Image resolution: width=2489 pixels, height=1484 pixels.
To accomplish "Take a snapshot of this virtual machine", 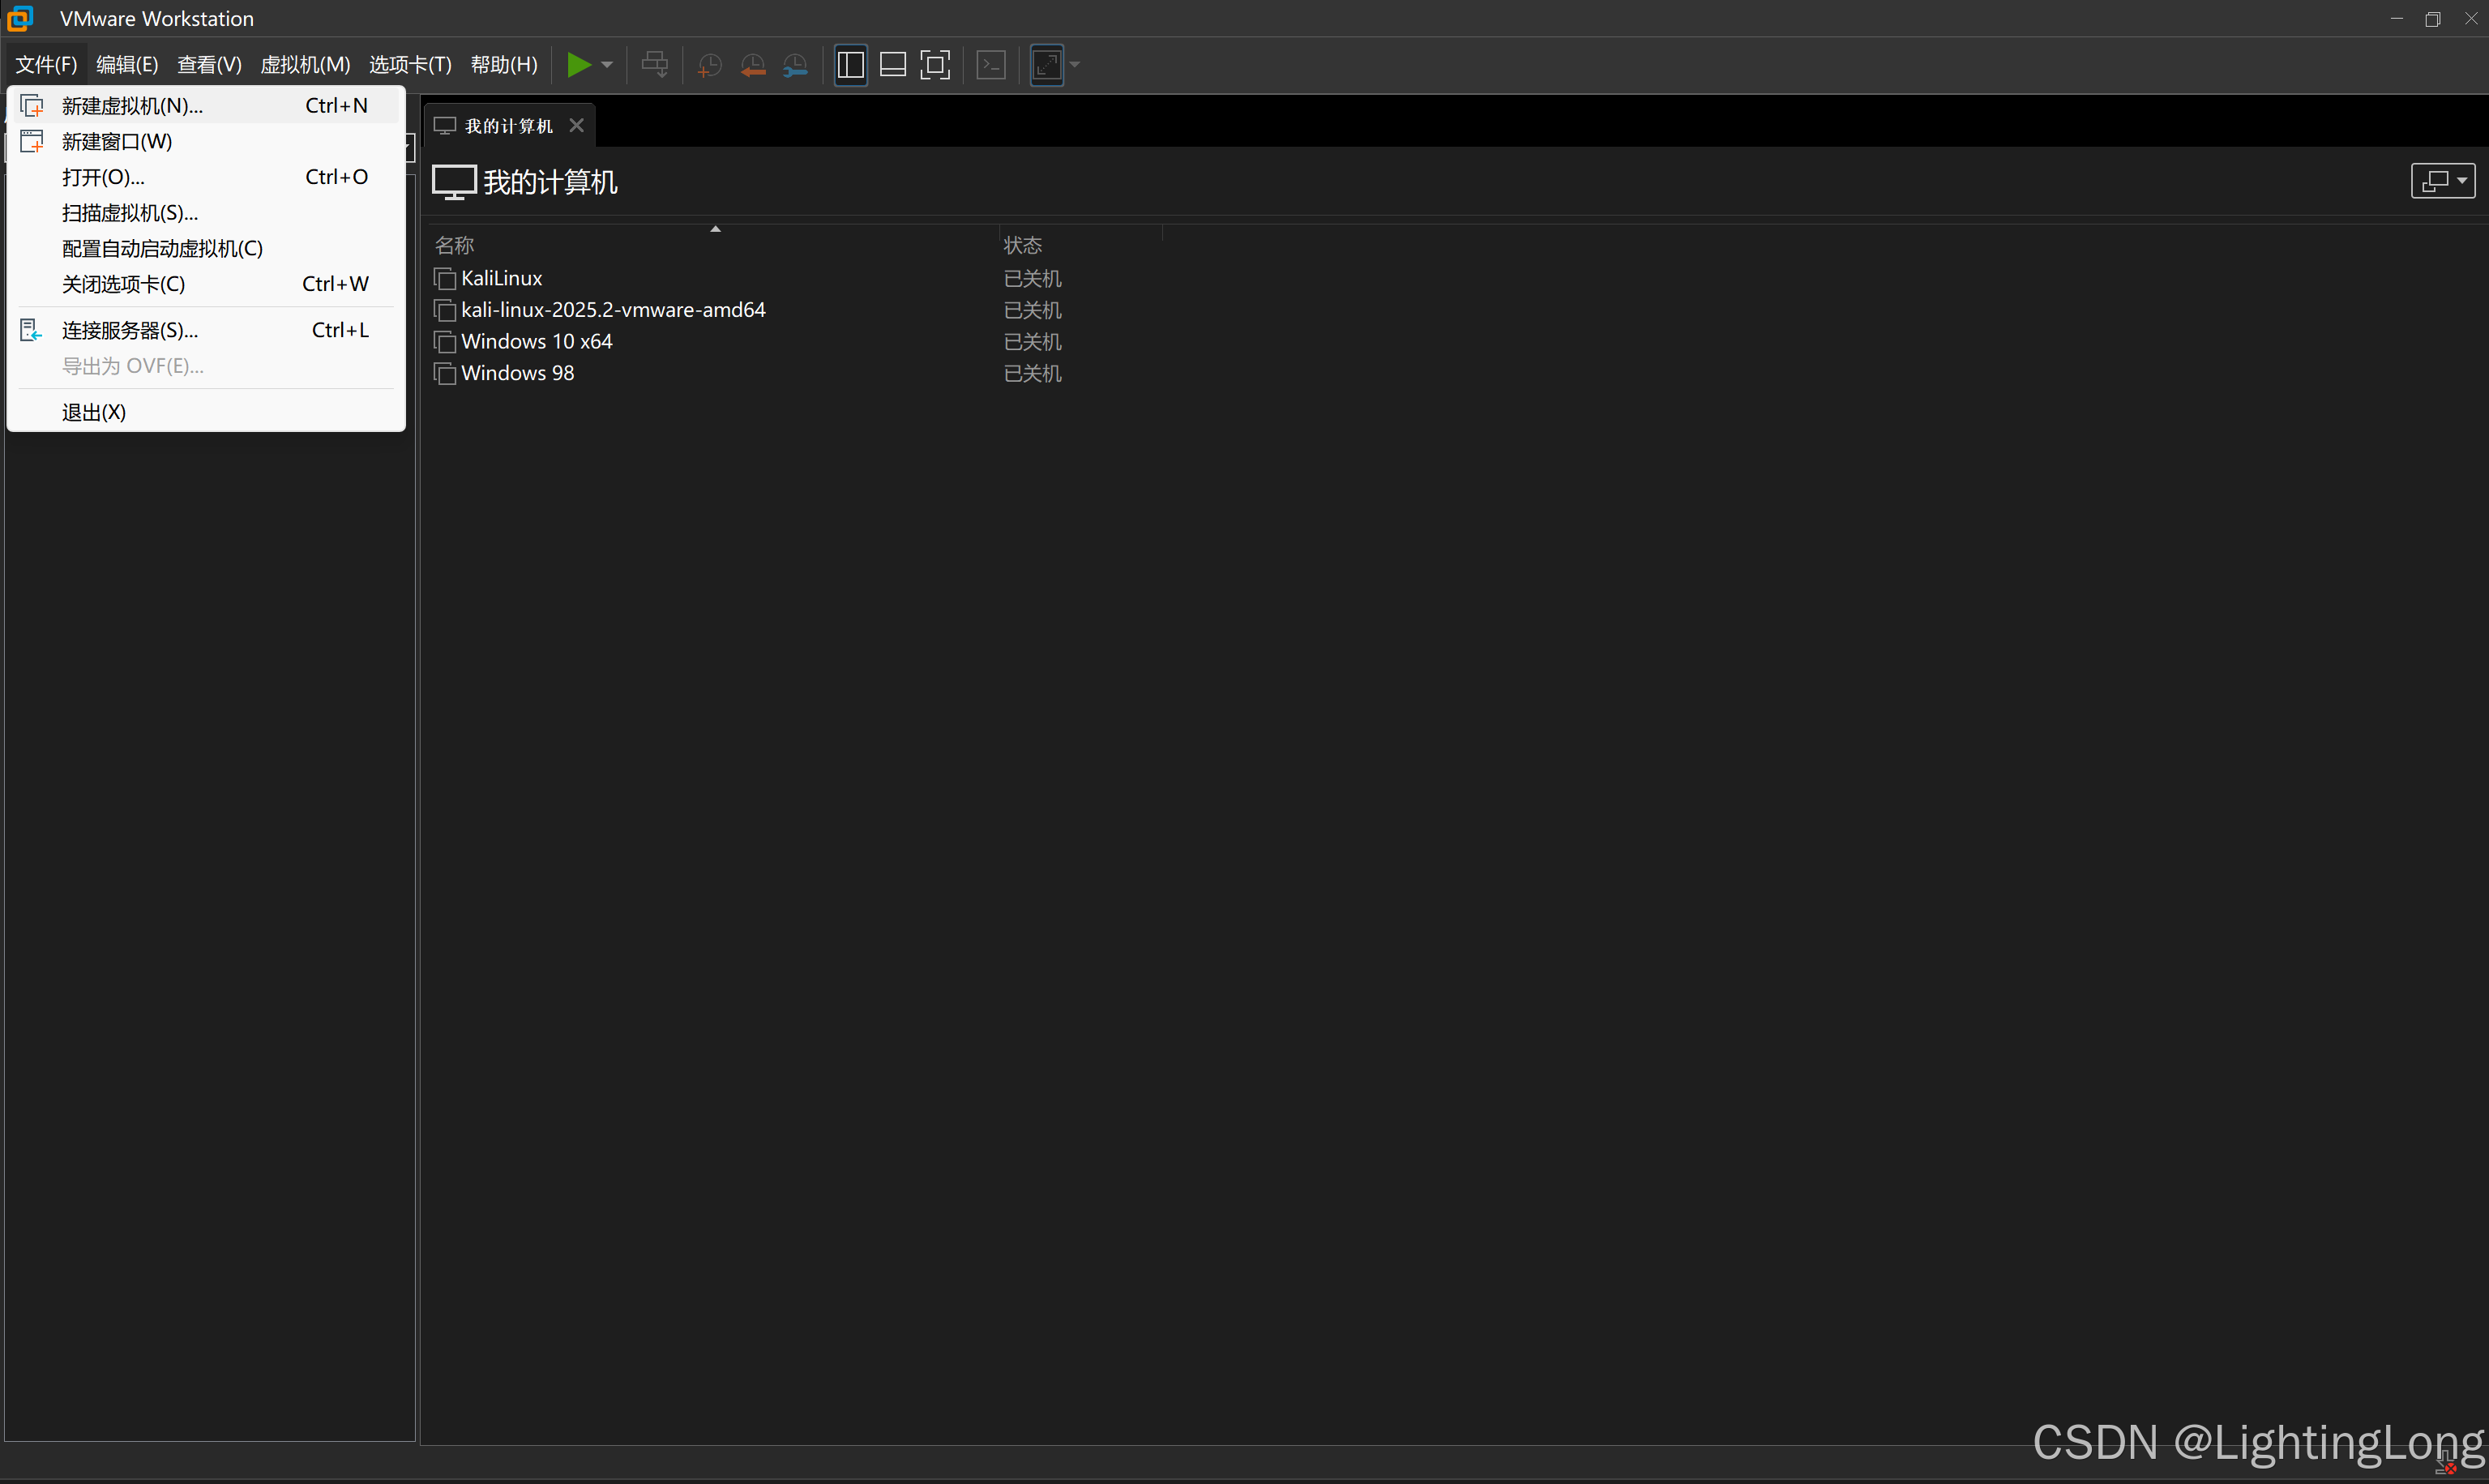I will (710, 64).
